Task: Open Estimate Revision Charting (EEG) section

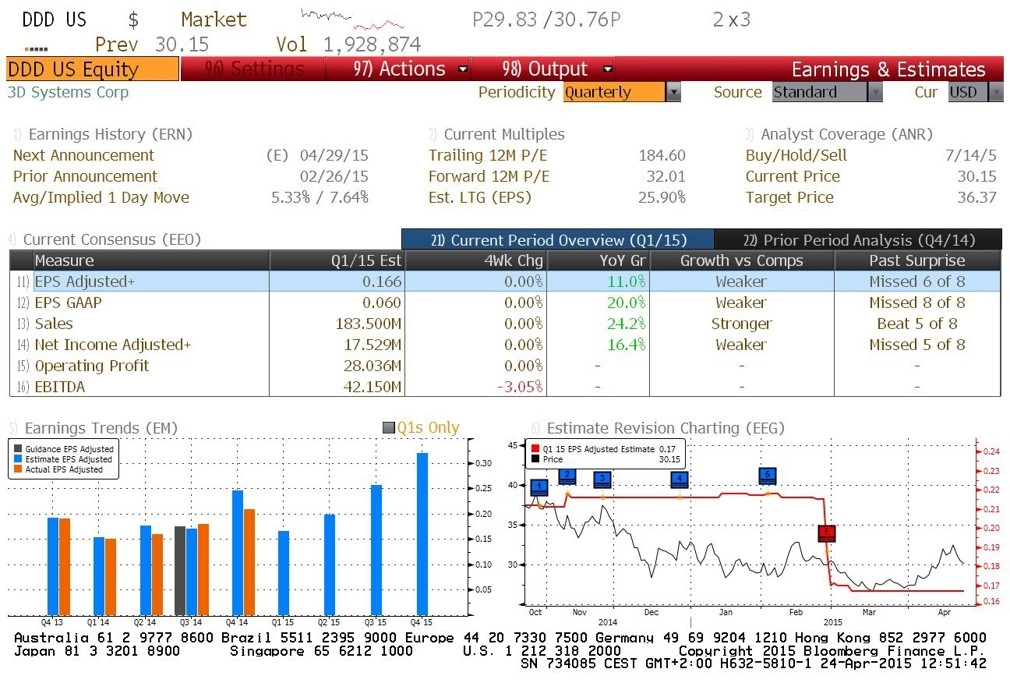Action: 665,428
